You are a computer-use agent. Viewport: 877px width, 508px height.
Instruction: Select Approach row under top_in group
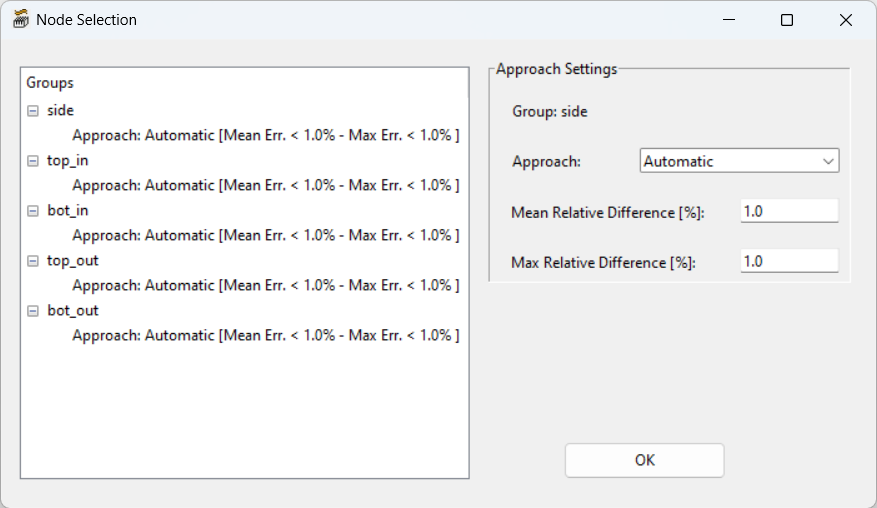click(x=266, y=185)
